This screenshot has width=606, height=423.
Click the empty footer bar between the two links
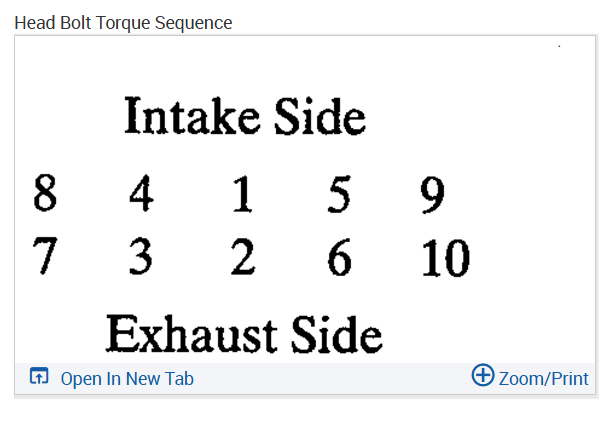click(x=330, y=378)
